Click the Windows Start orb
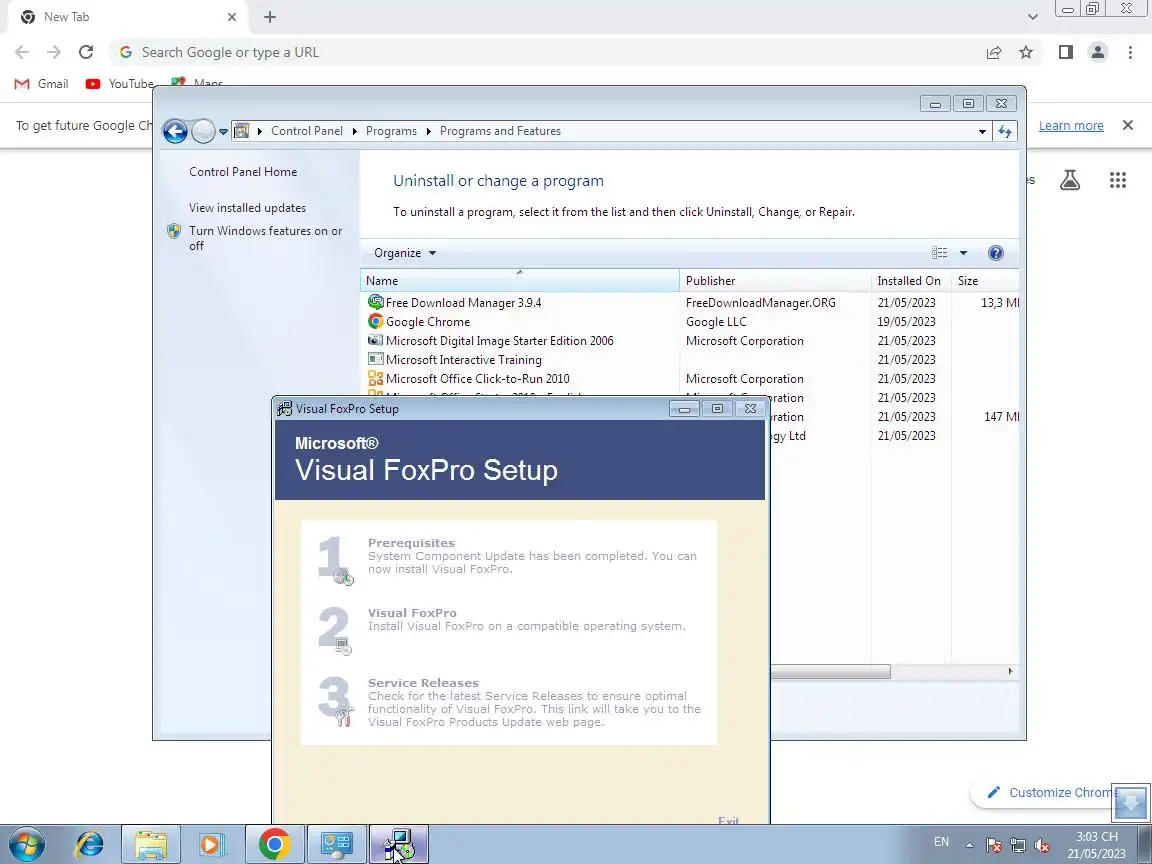 27,844
